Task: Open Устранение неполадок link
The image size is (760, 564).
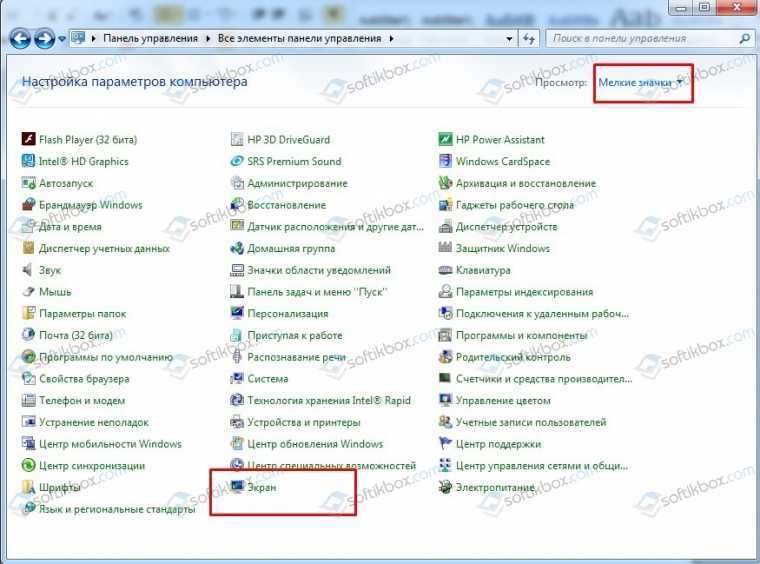Action: (94, 422)
